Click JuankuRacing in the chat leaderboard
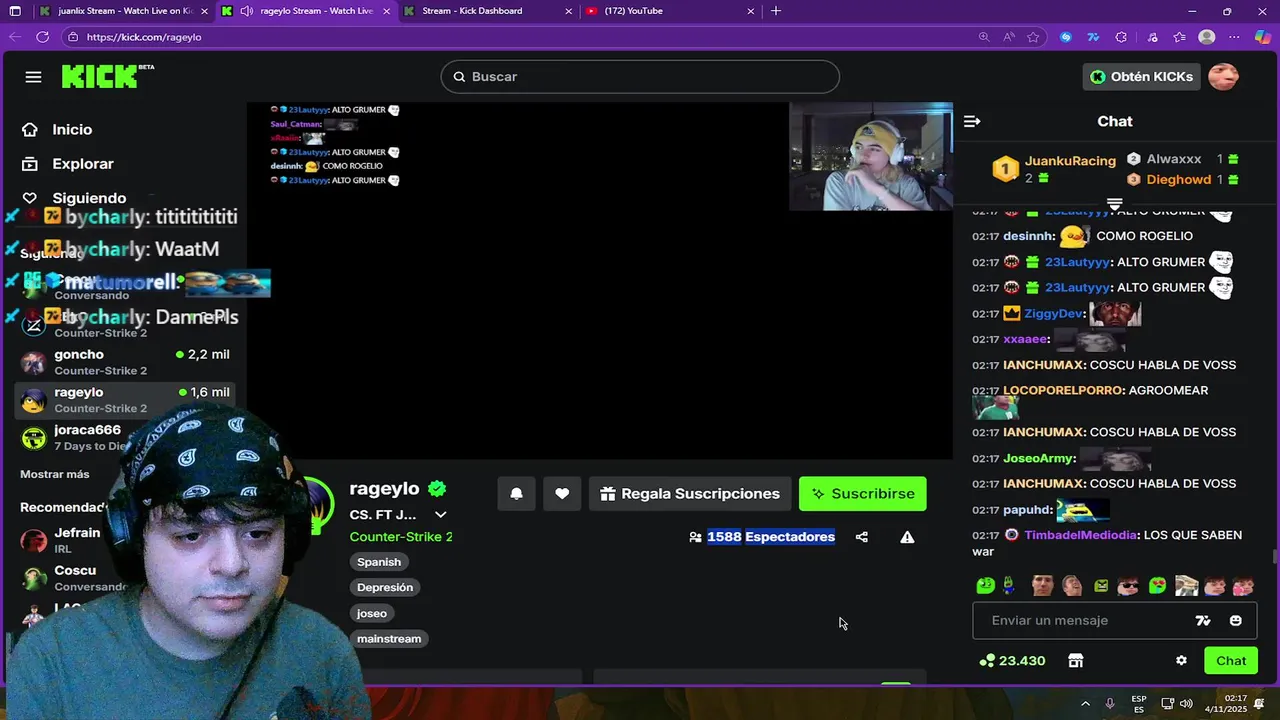 [1070, 161]
